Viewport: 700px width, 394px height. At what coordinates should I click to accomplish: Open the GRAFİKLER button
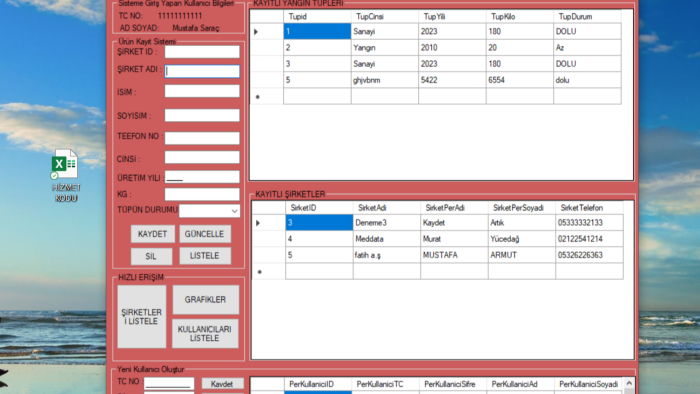pos(205,299)
